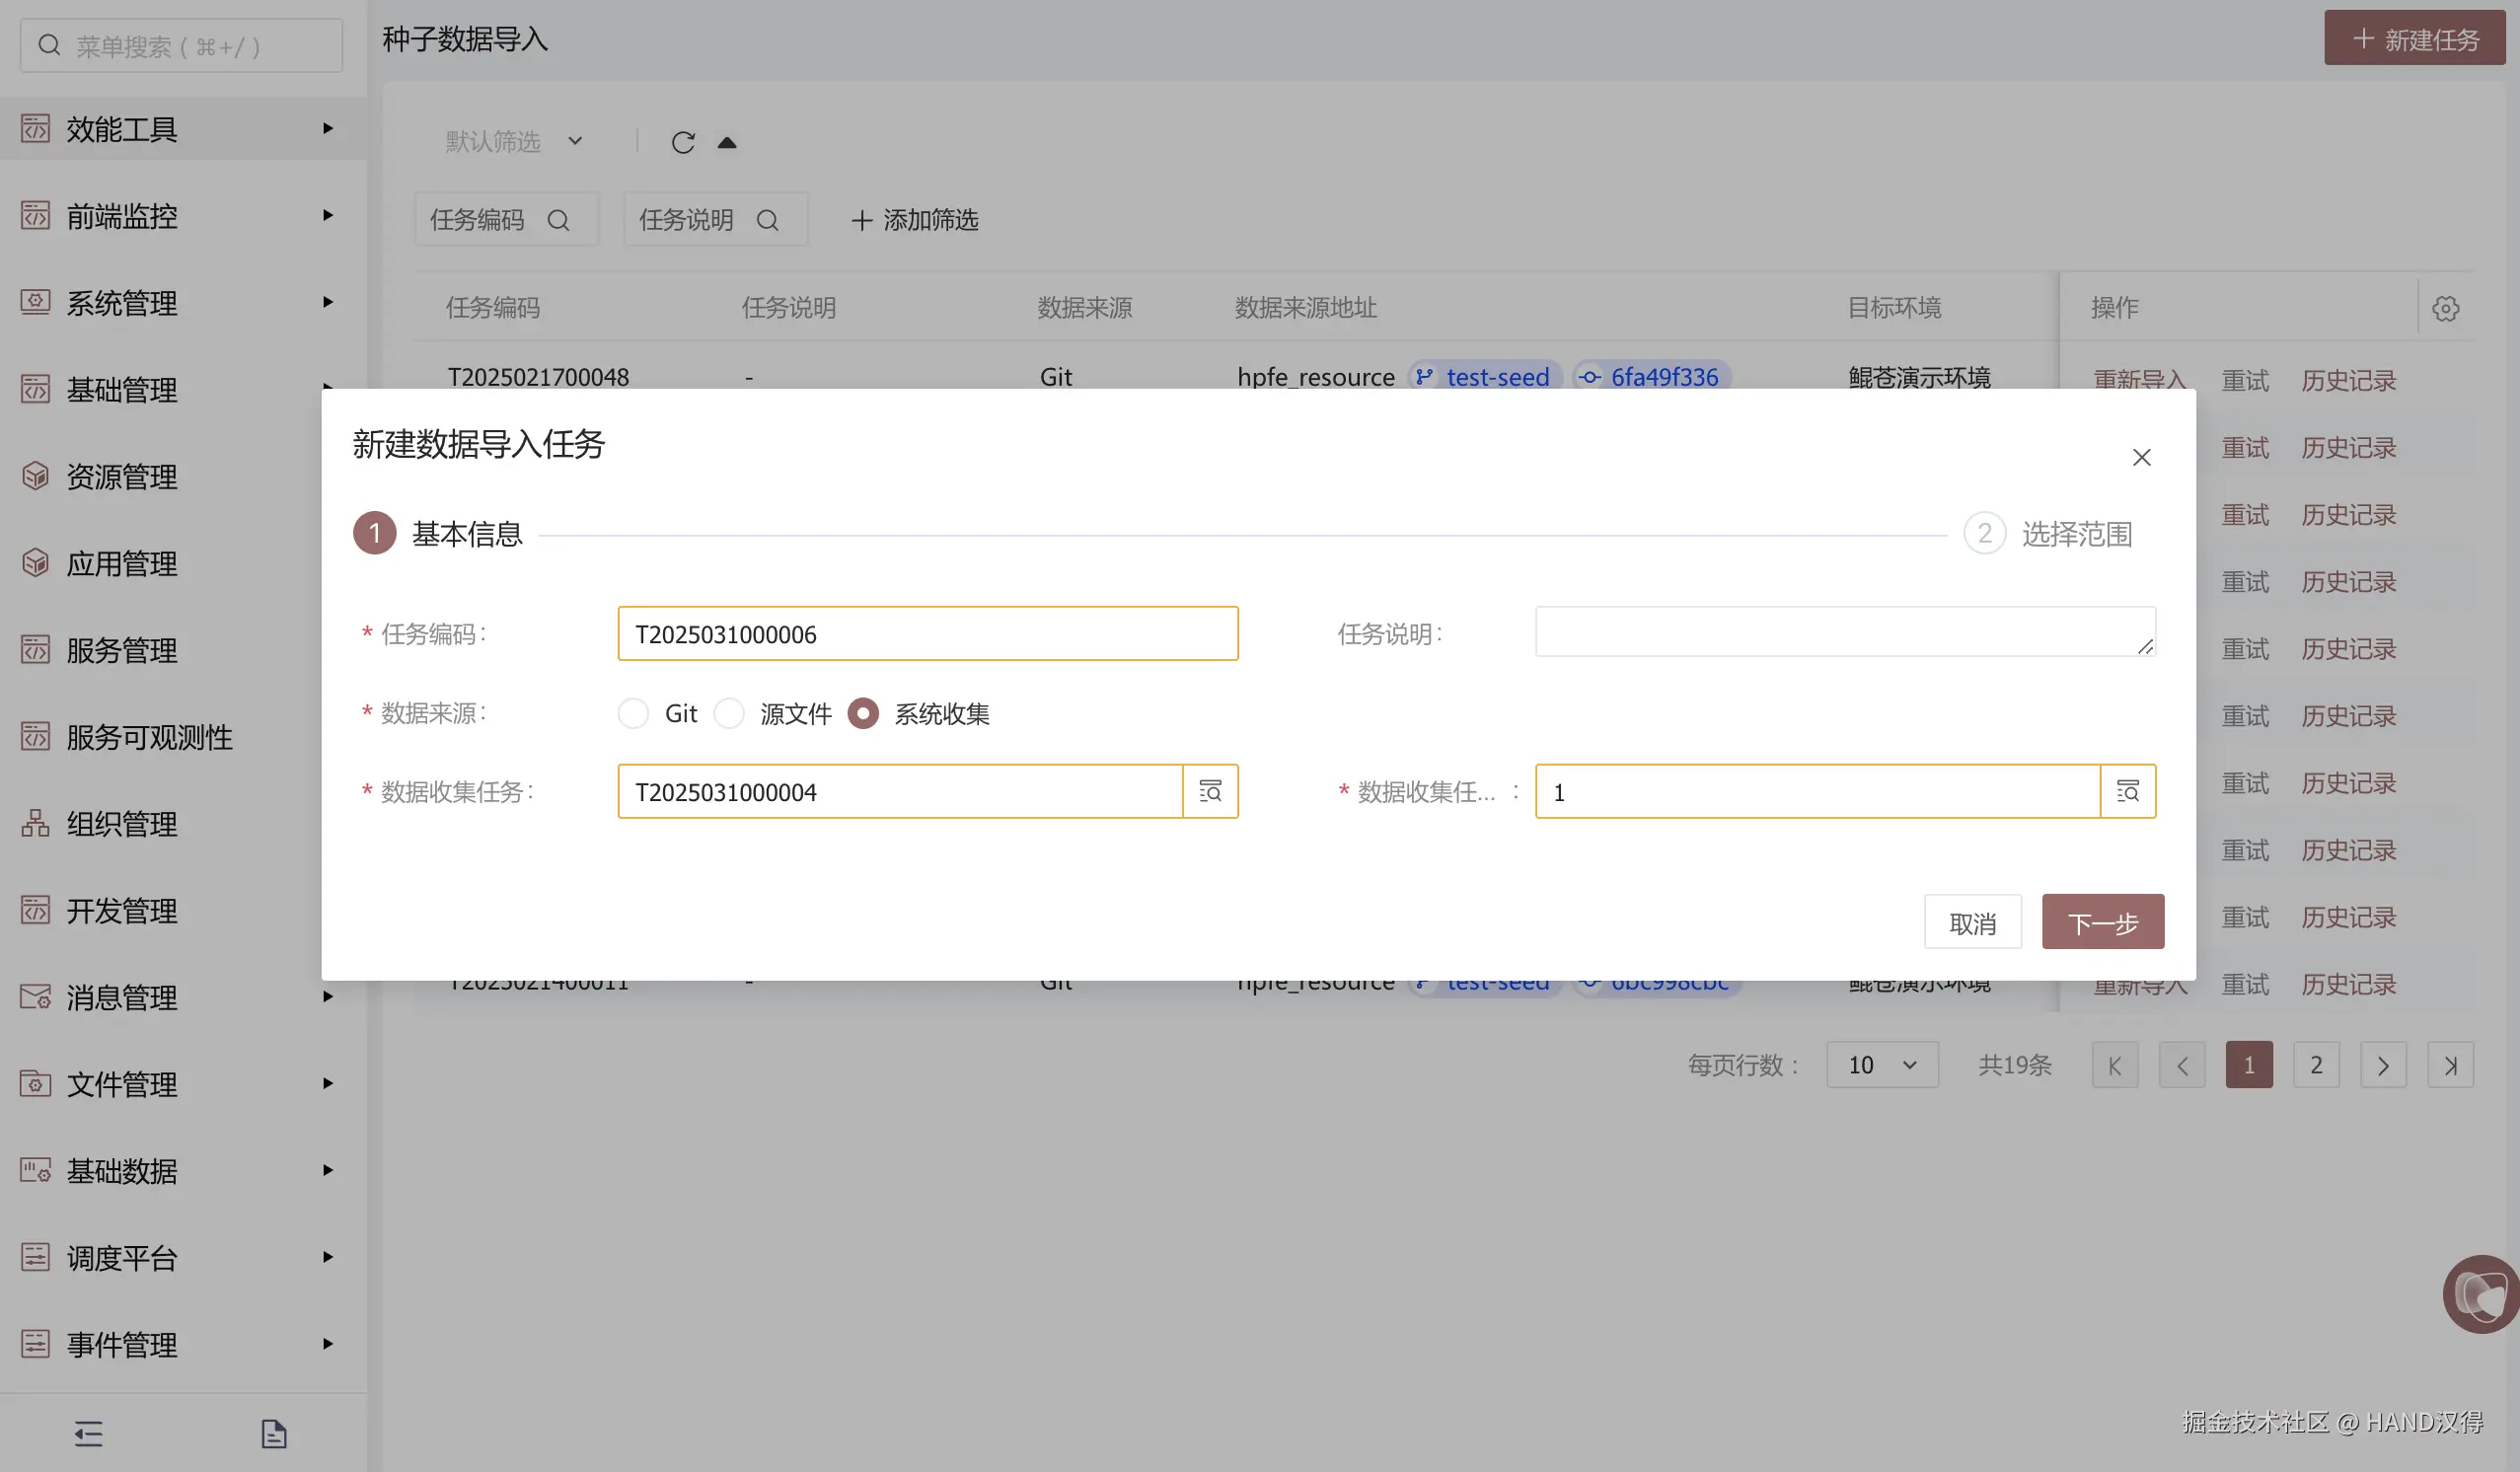Click the floating assistant avatar icon

(x=2482, y=1294)
